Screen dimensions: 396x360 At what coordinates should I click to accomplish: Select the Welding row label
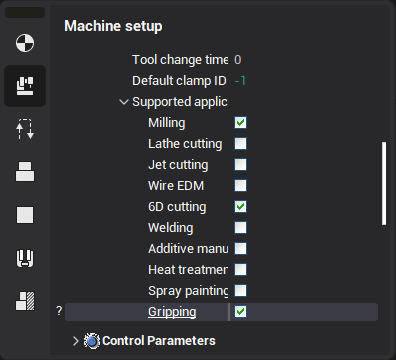[171, 228]
